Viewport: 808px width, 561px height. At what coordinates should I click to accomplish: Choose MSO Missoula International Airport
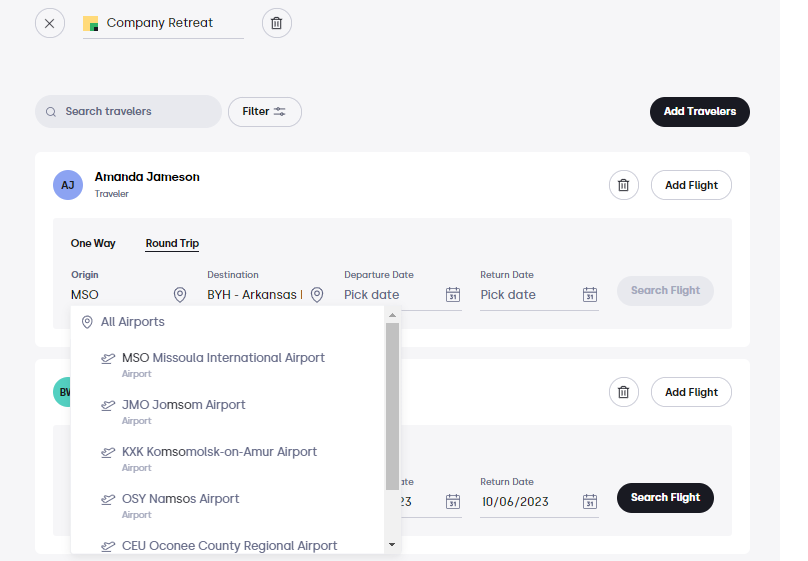click(227, 365)
